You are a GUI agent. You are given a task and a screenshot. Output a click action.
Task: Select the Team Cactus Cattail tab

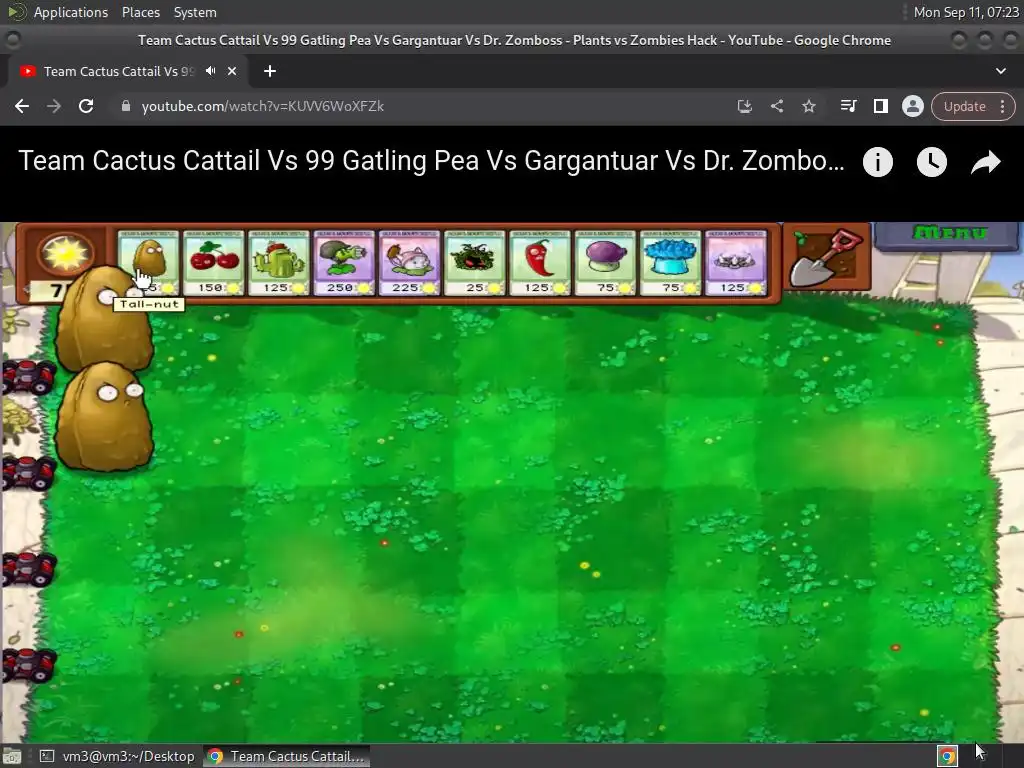click(119, 71)
